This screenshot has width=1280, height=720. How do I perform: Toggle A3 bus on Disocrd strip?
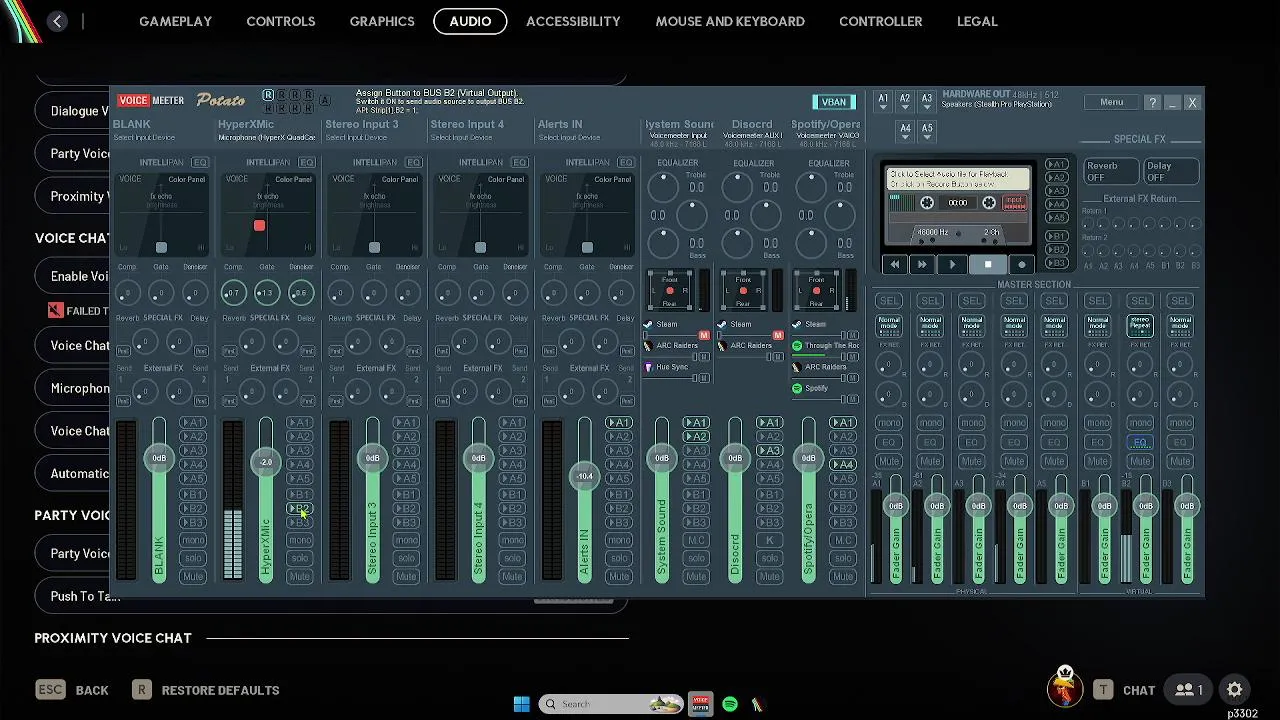click(x=769, y=451)
